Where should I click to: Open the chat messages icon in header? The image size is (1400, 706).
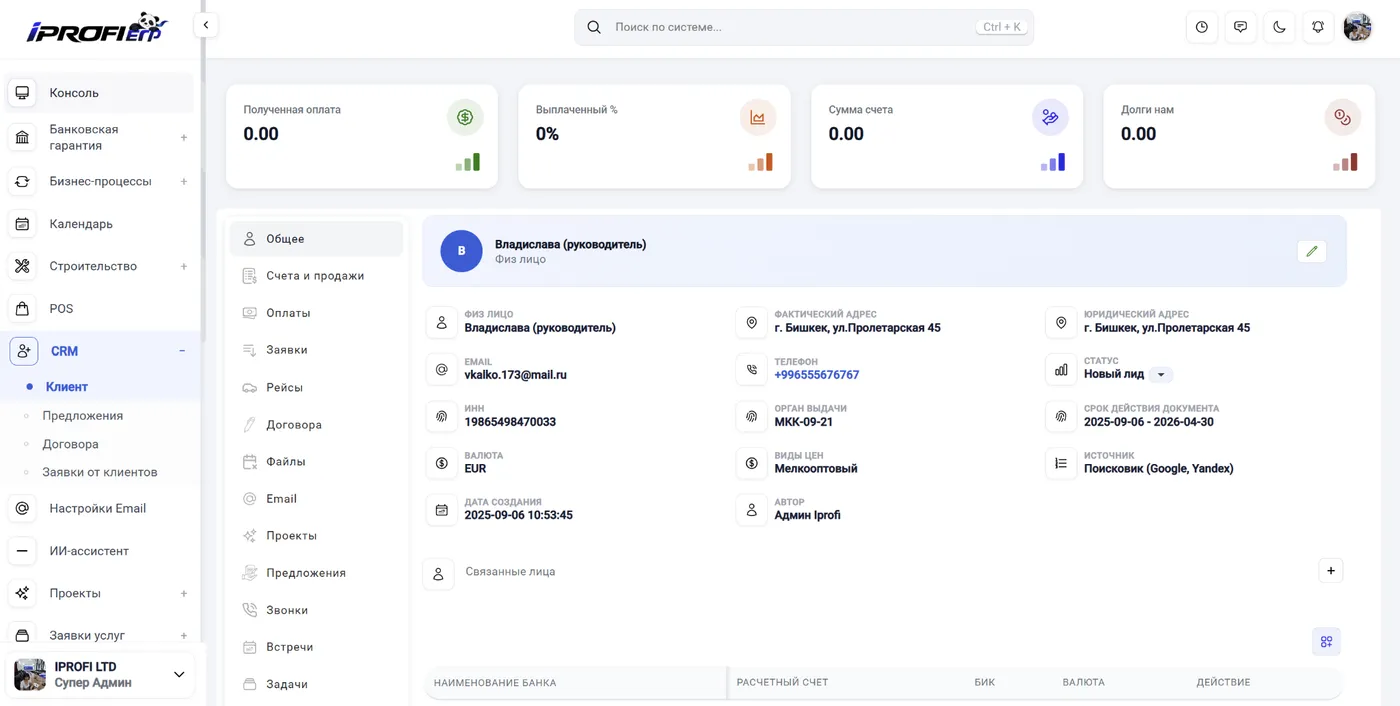(x=1241, y=27)
